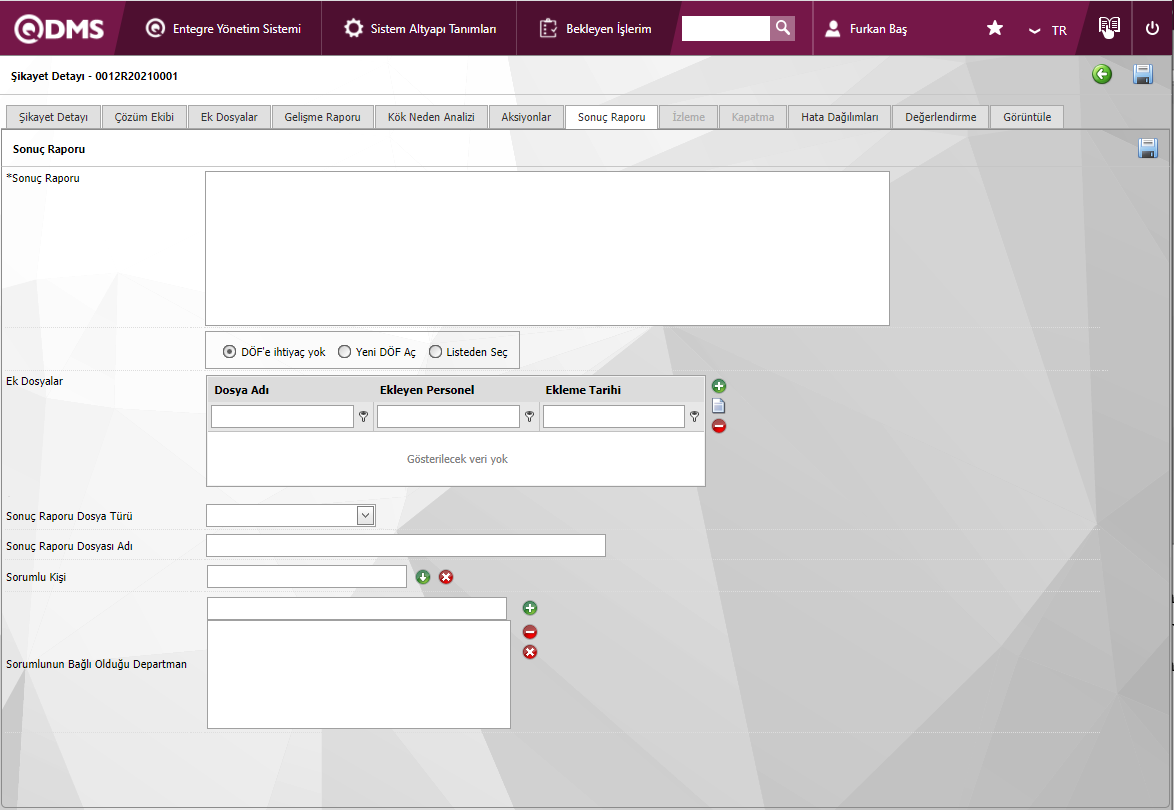The height and width of the screenshot is (810, 1174).
Task: Switch to Kök Neden Analizi tab
Action: 431,117
